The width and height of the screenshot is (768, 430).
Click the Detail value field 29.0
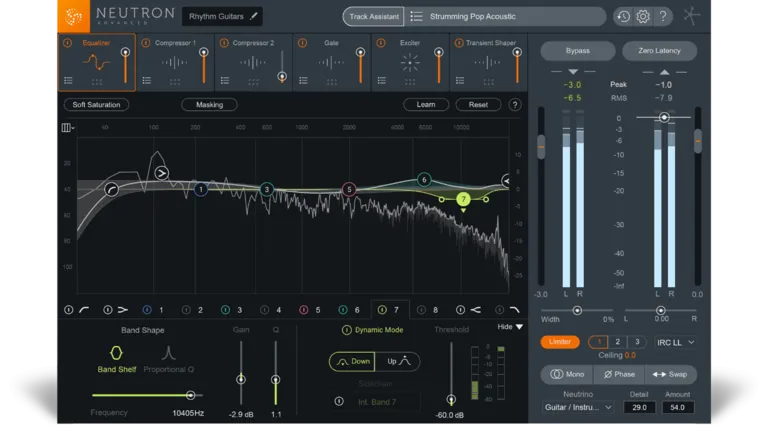(x=639, y=407)
